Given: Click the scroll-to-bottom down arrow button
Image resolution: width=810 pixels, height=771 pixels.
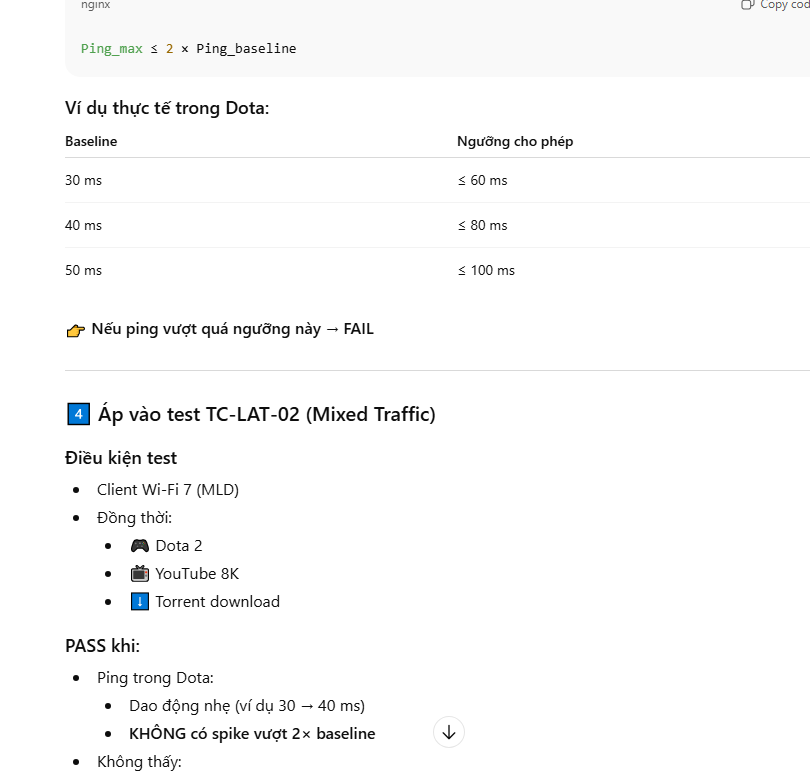Looking at the screenshot, I should pyautogui.click(x=449, y=732).
